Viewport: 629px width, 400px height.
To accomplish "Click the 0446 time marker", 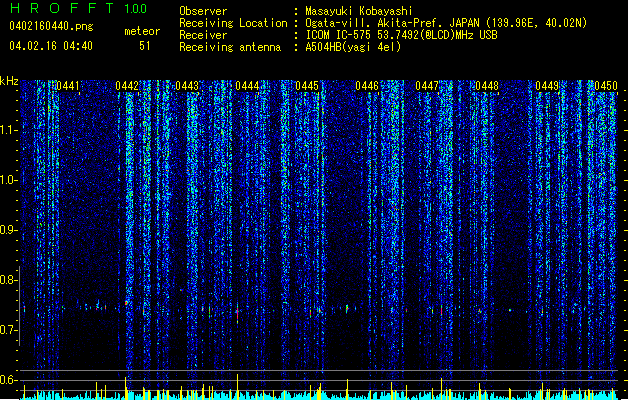I will click(x=367, y=86).
